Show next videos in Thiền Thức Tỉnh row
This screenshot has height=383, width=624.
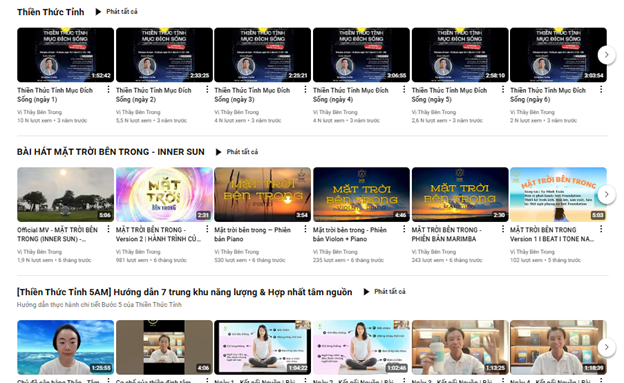pyautogui.click(x=606, y=55)
